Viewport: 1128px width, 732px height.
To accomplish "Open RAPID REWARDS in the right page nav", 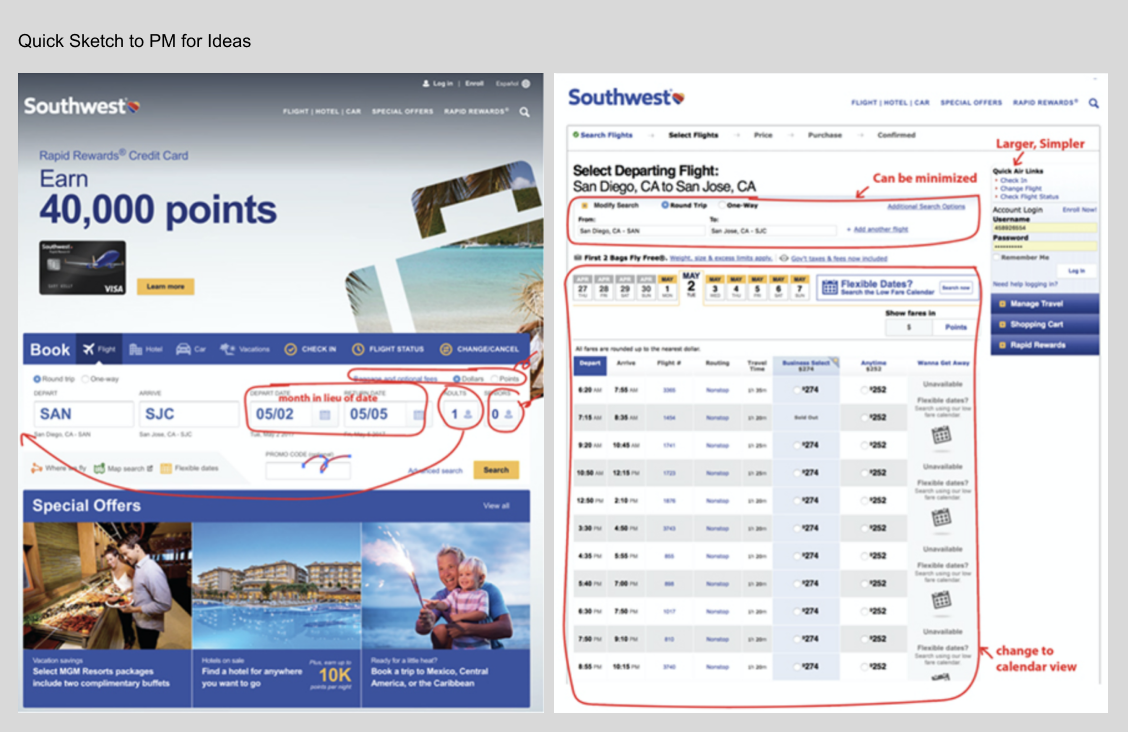I will click(x=1045, y=103).
